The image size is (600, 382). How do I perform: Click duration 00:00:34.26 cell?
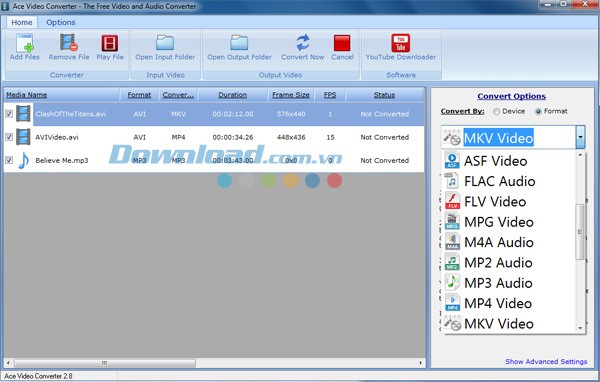(x=233, y=137)
